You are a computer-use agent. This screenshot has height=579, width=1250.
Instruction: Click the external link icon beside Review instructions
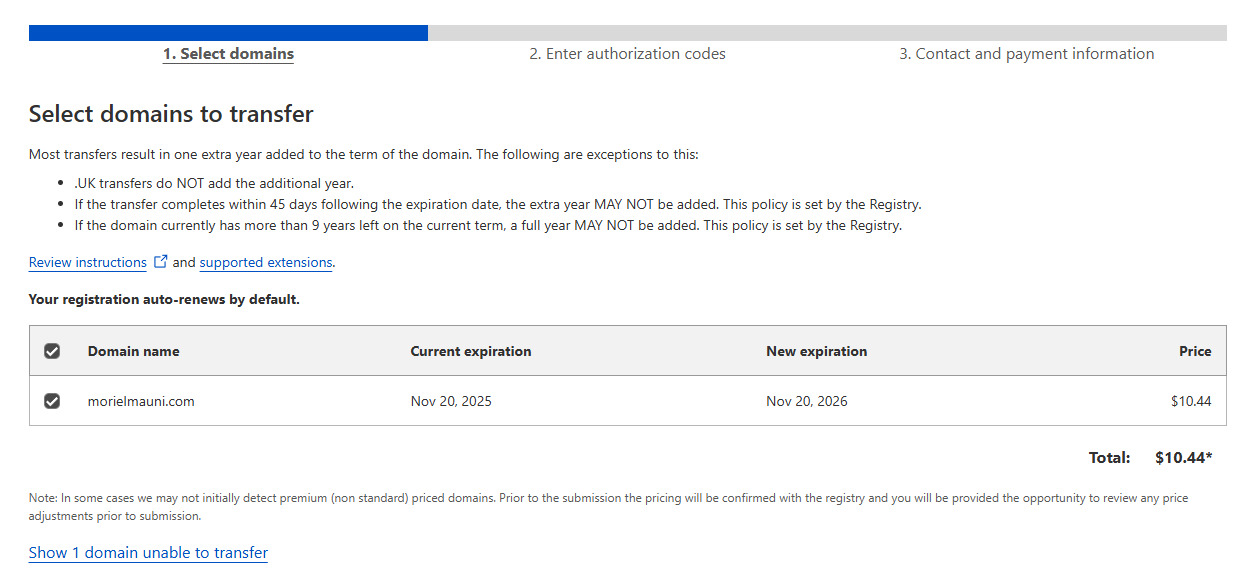160,262
